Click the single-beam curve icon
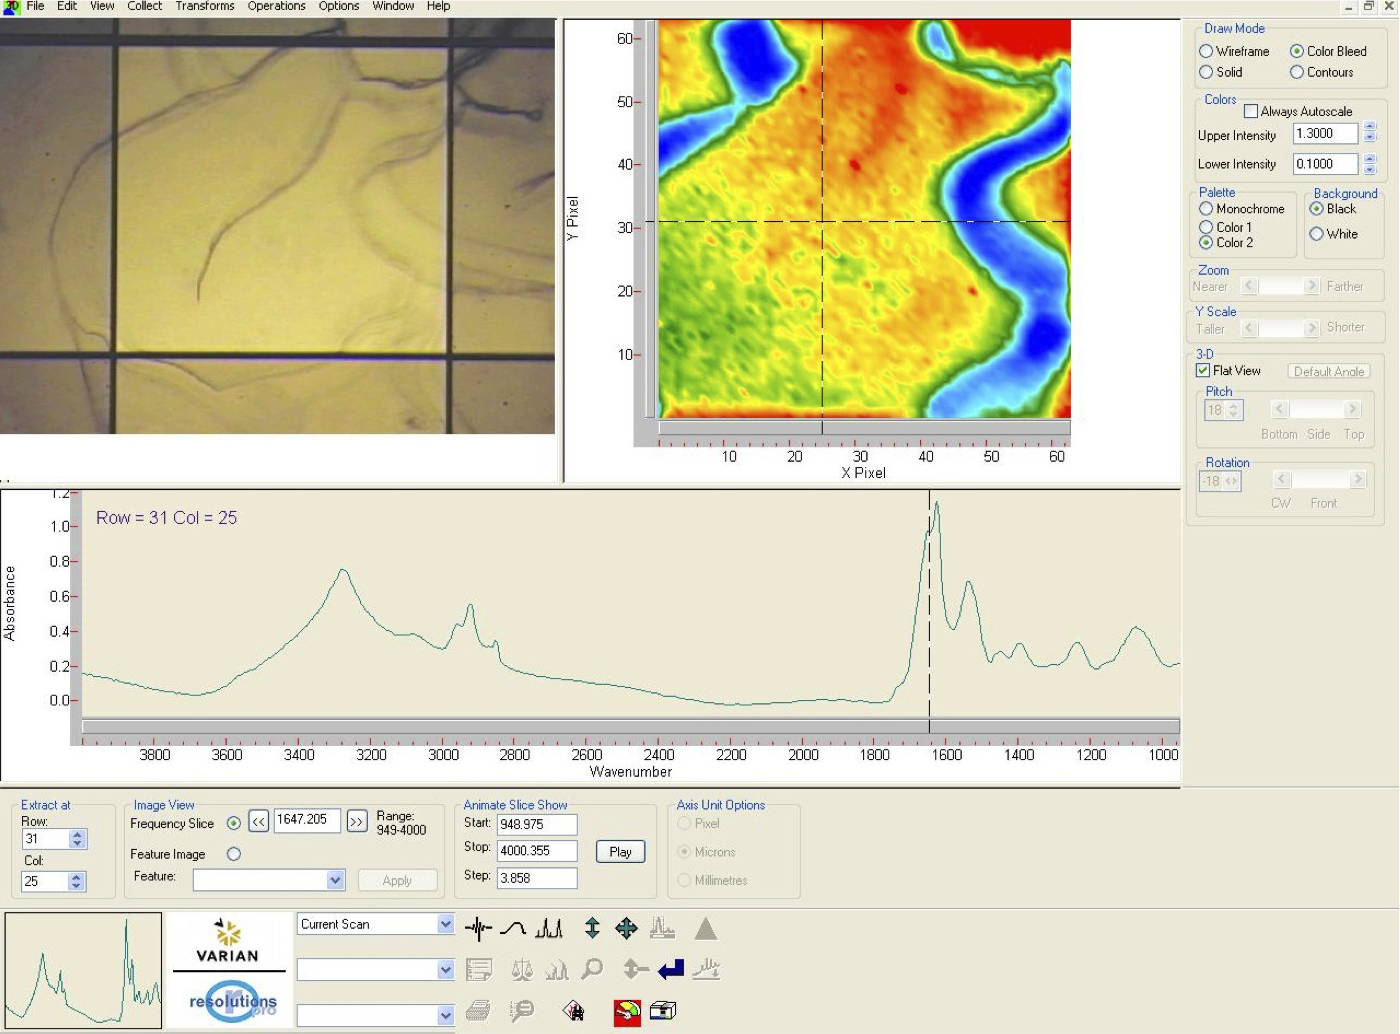1400x1034 pixels. pos(513,929)
